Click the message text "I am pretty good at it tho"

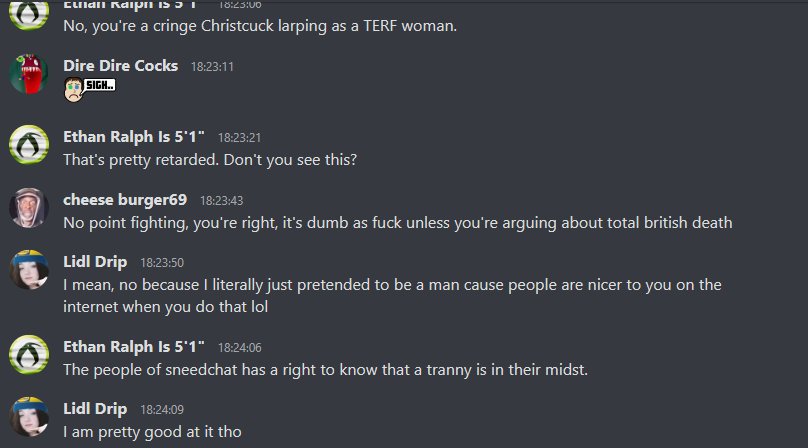click(152, 432)
